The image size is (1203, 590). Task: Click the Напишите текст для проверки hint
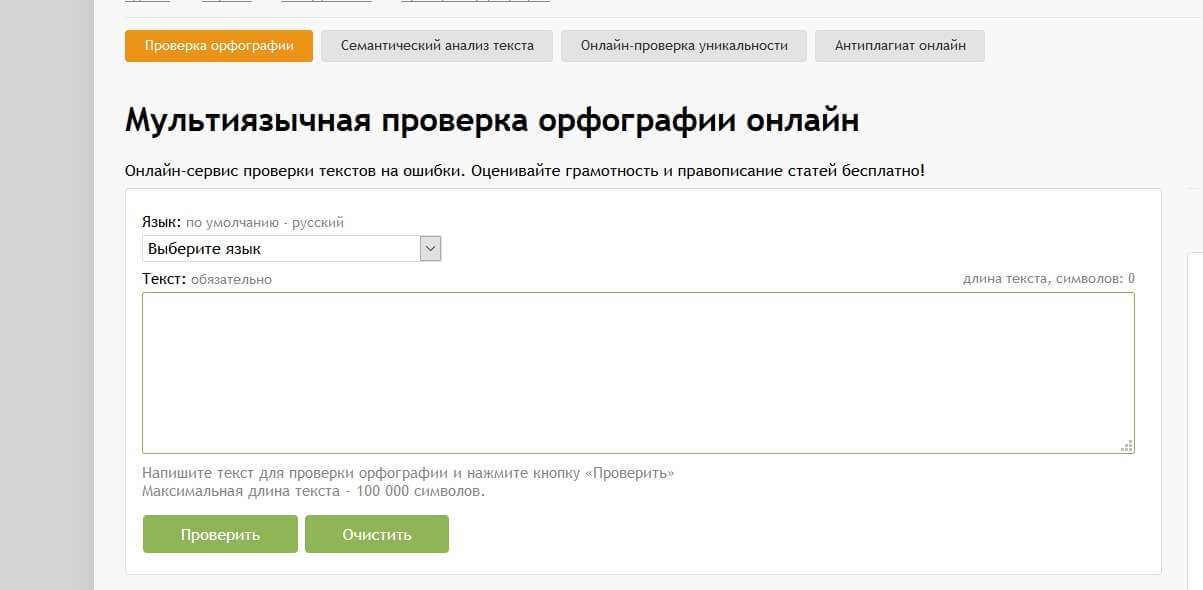pyautogui.click(x=408, y=473)
